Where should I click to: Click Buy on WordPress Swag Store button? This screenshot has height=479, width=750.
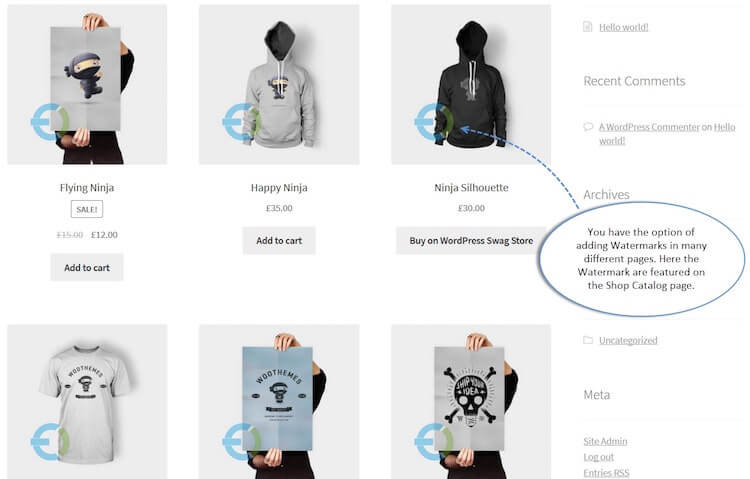pyautogui.click(x=471, y=241)
